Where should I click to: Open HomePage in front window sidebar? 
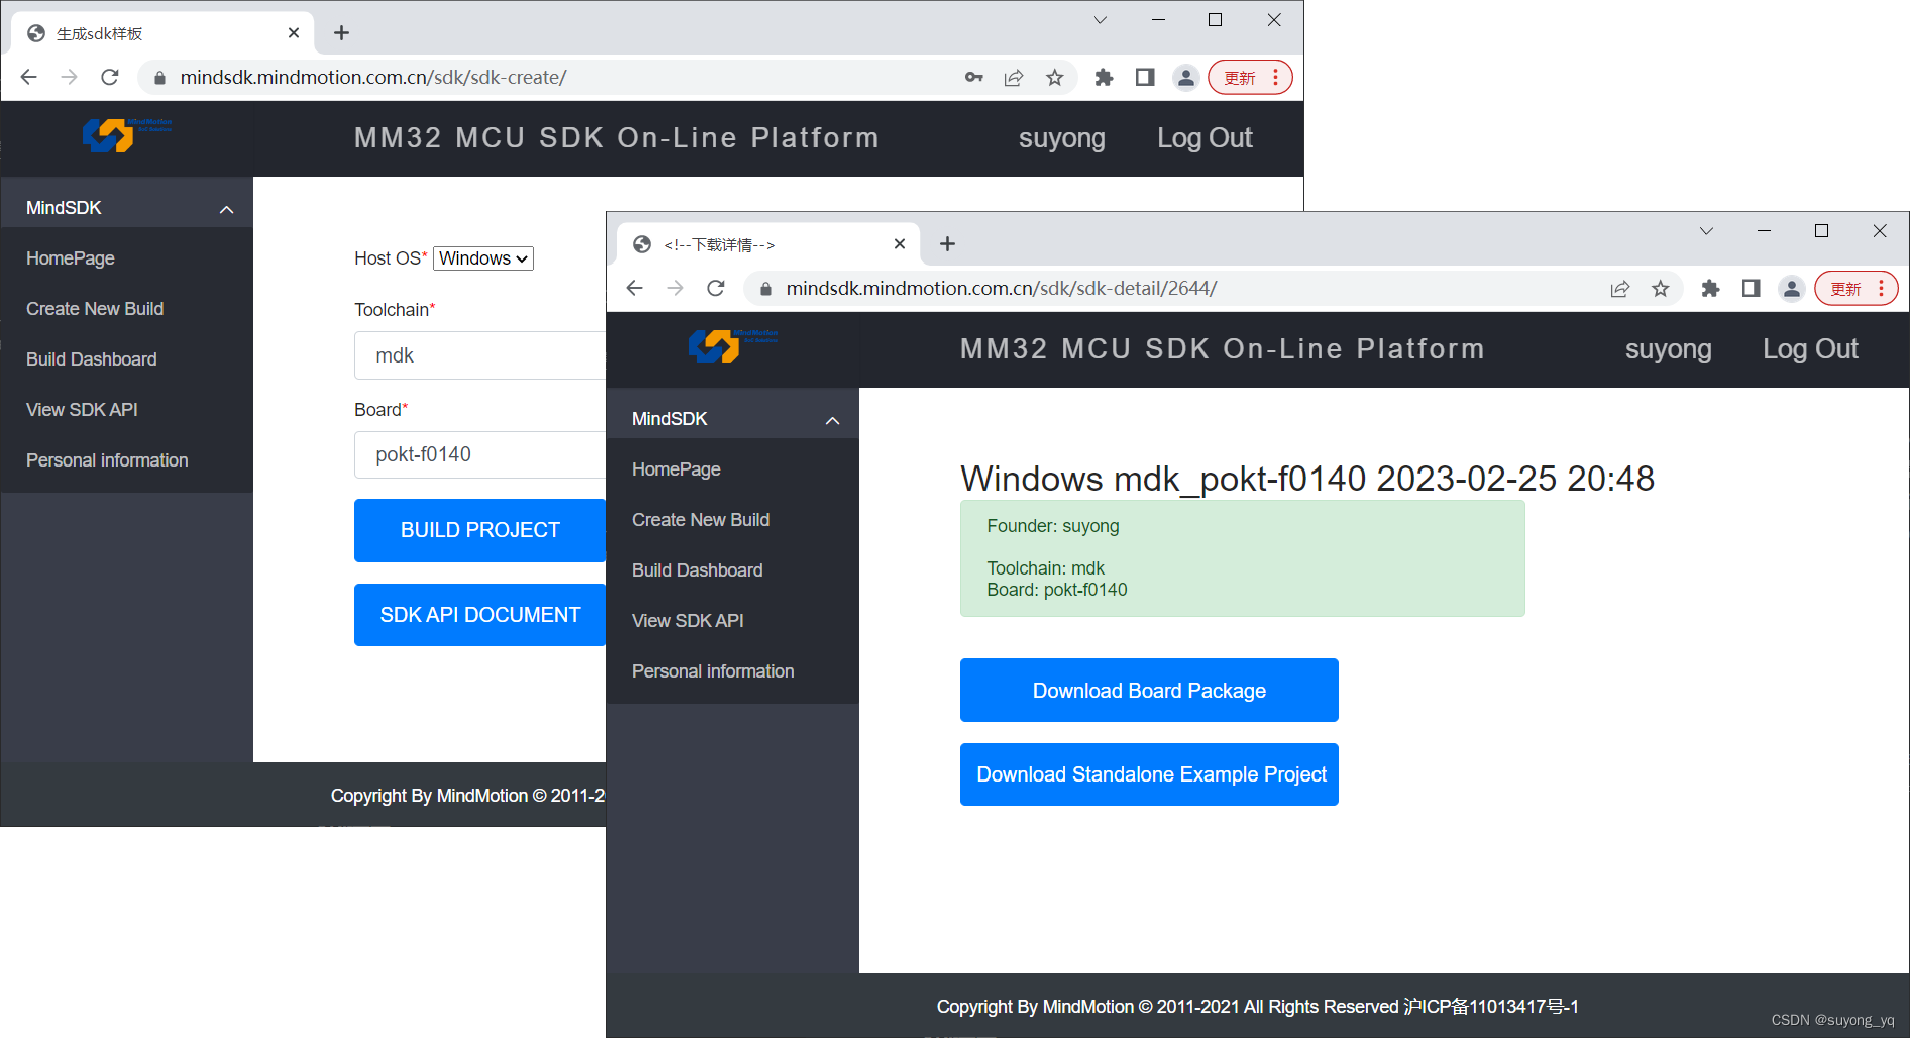click(676, 469)
